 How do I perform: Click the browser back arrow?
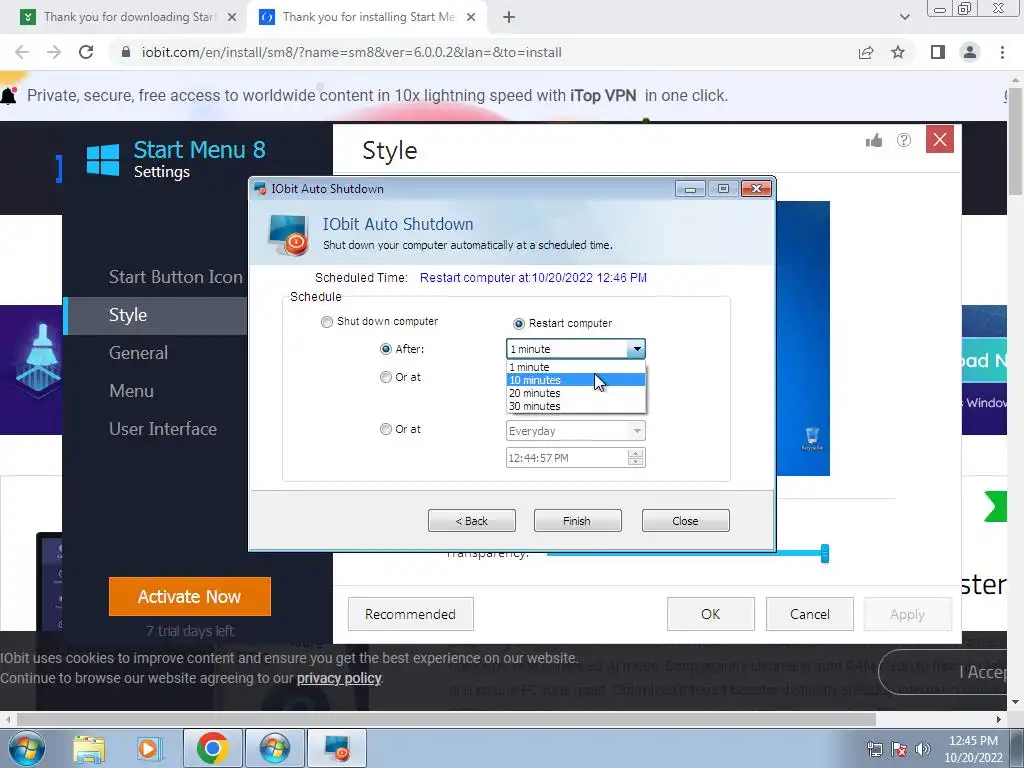click(22, 52)
